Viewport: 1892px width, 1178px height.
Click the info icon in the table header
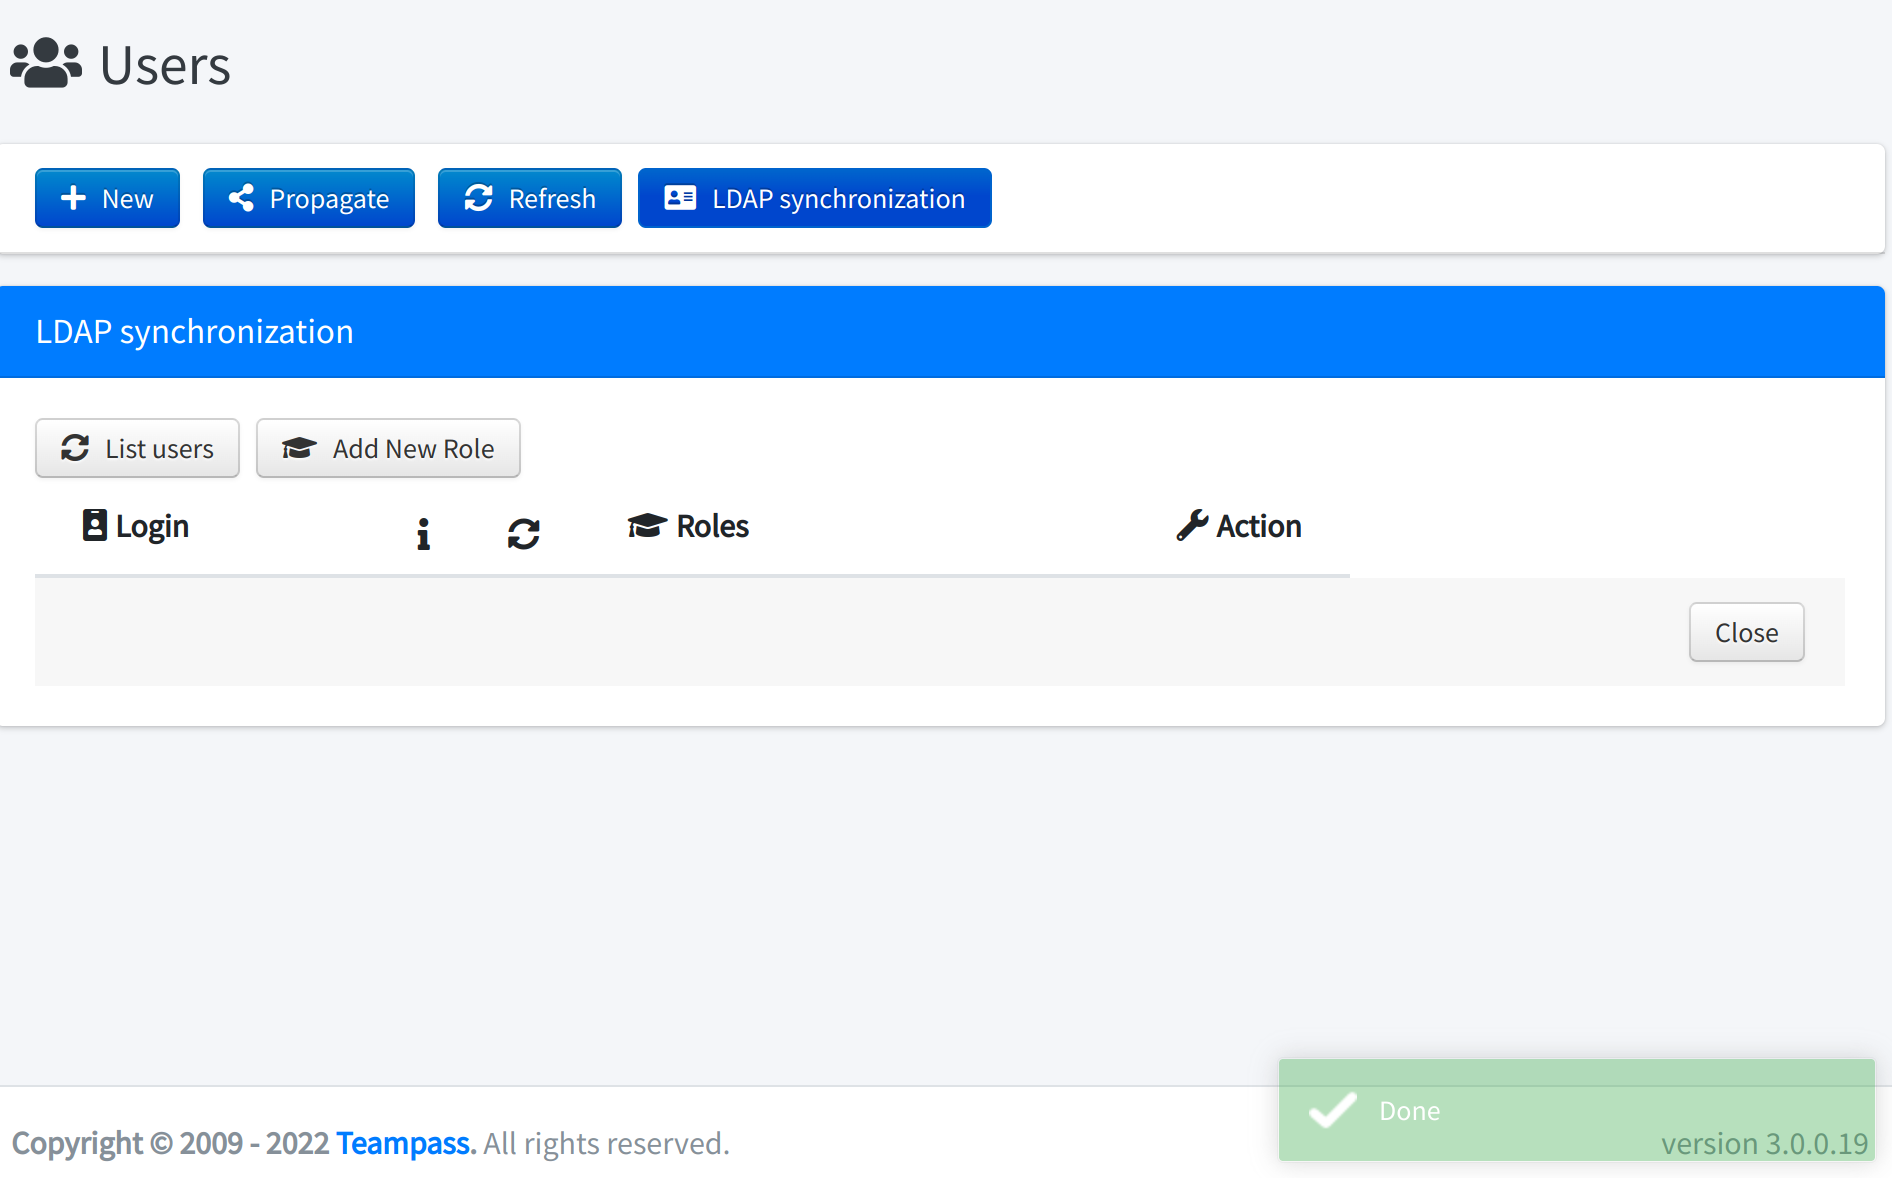click(x=423, y=533)
